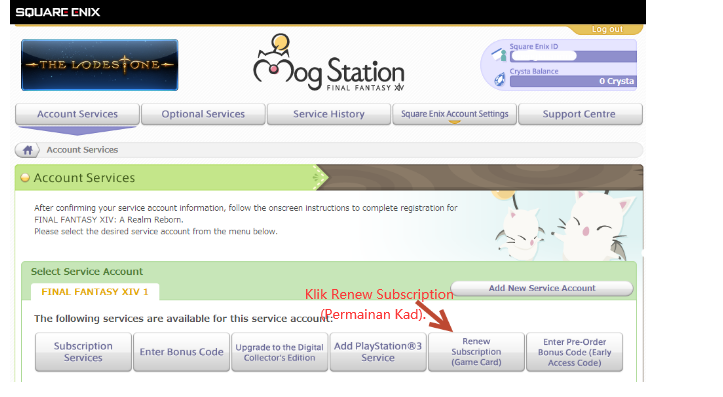
Task: Open Subscription Services
Action: 83,352
